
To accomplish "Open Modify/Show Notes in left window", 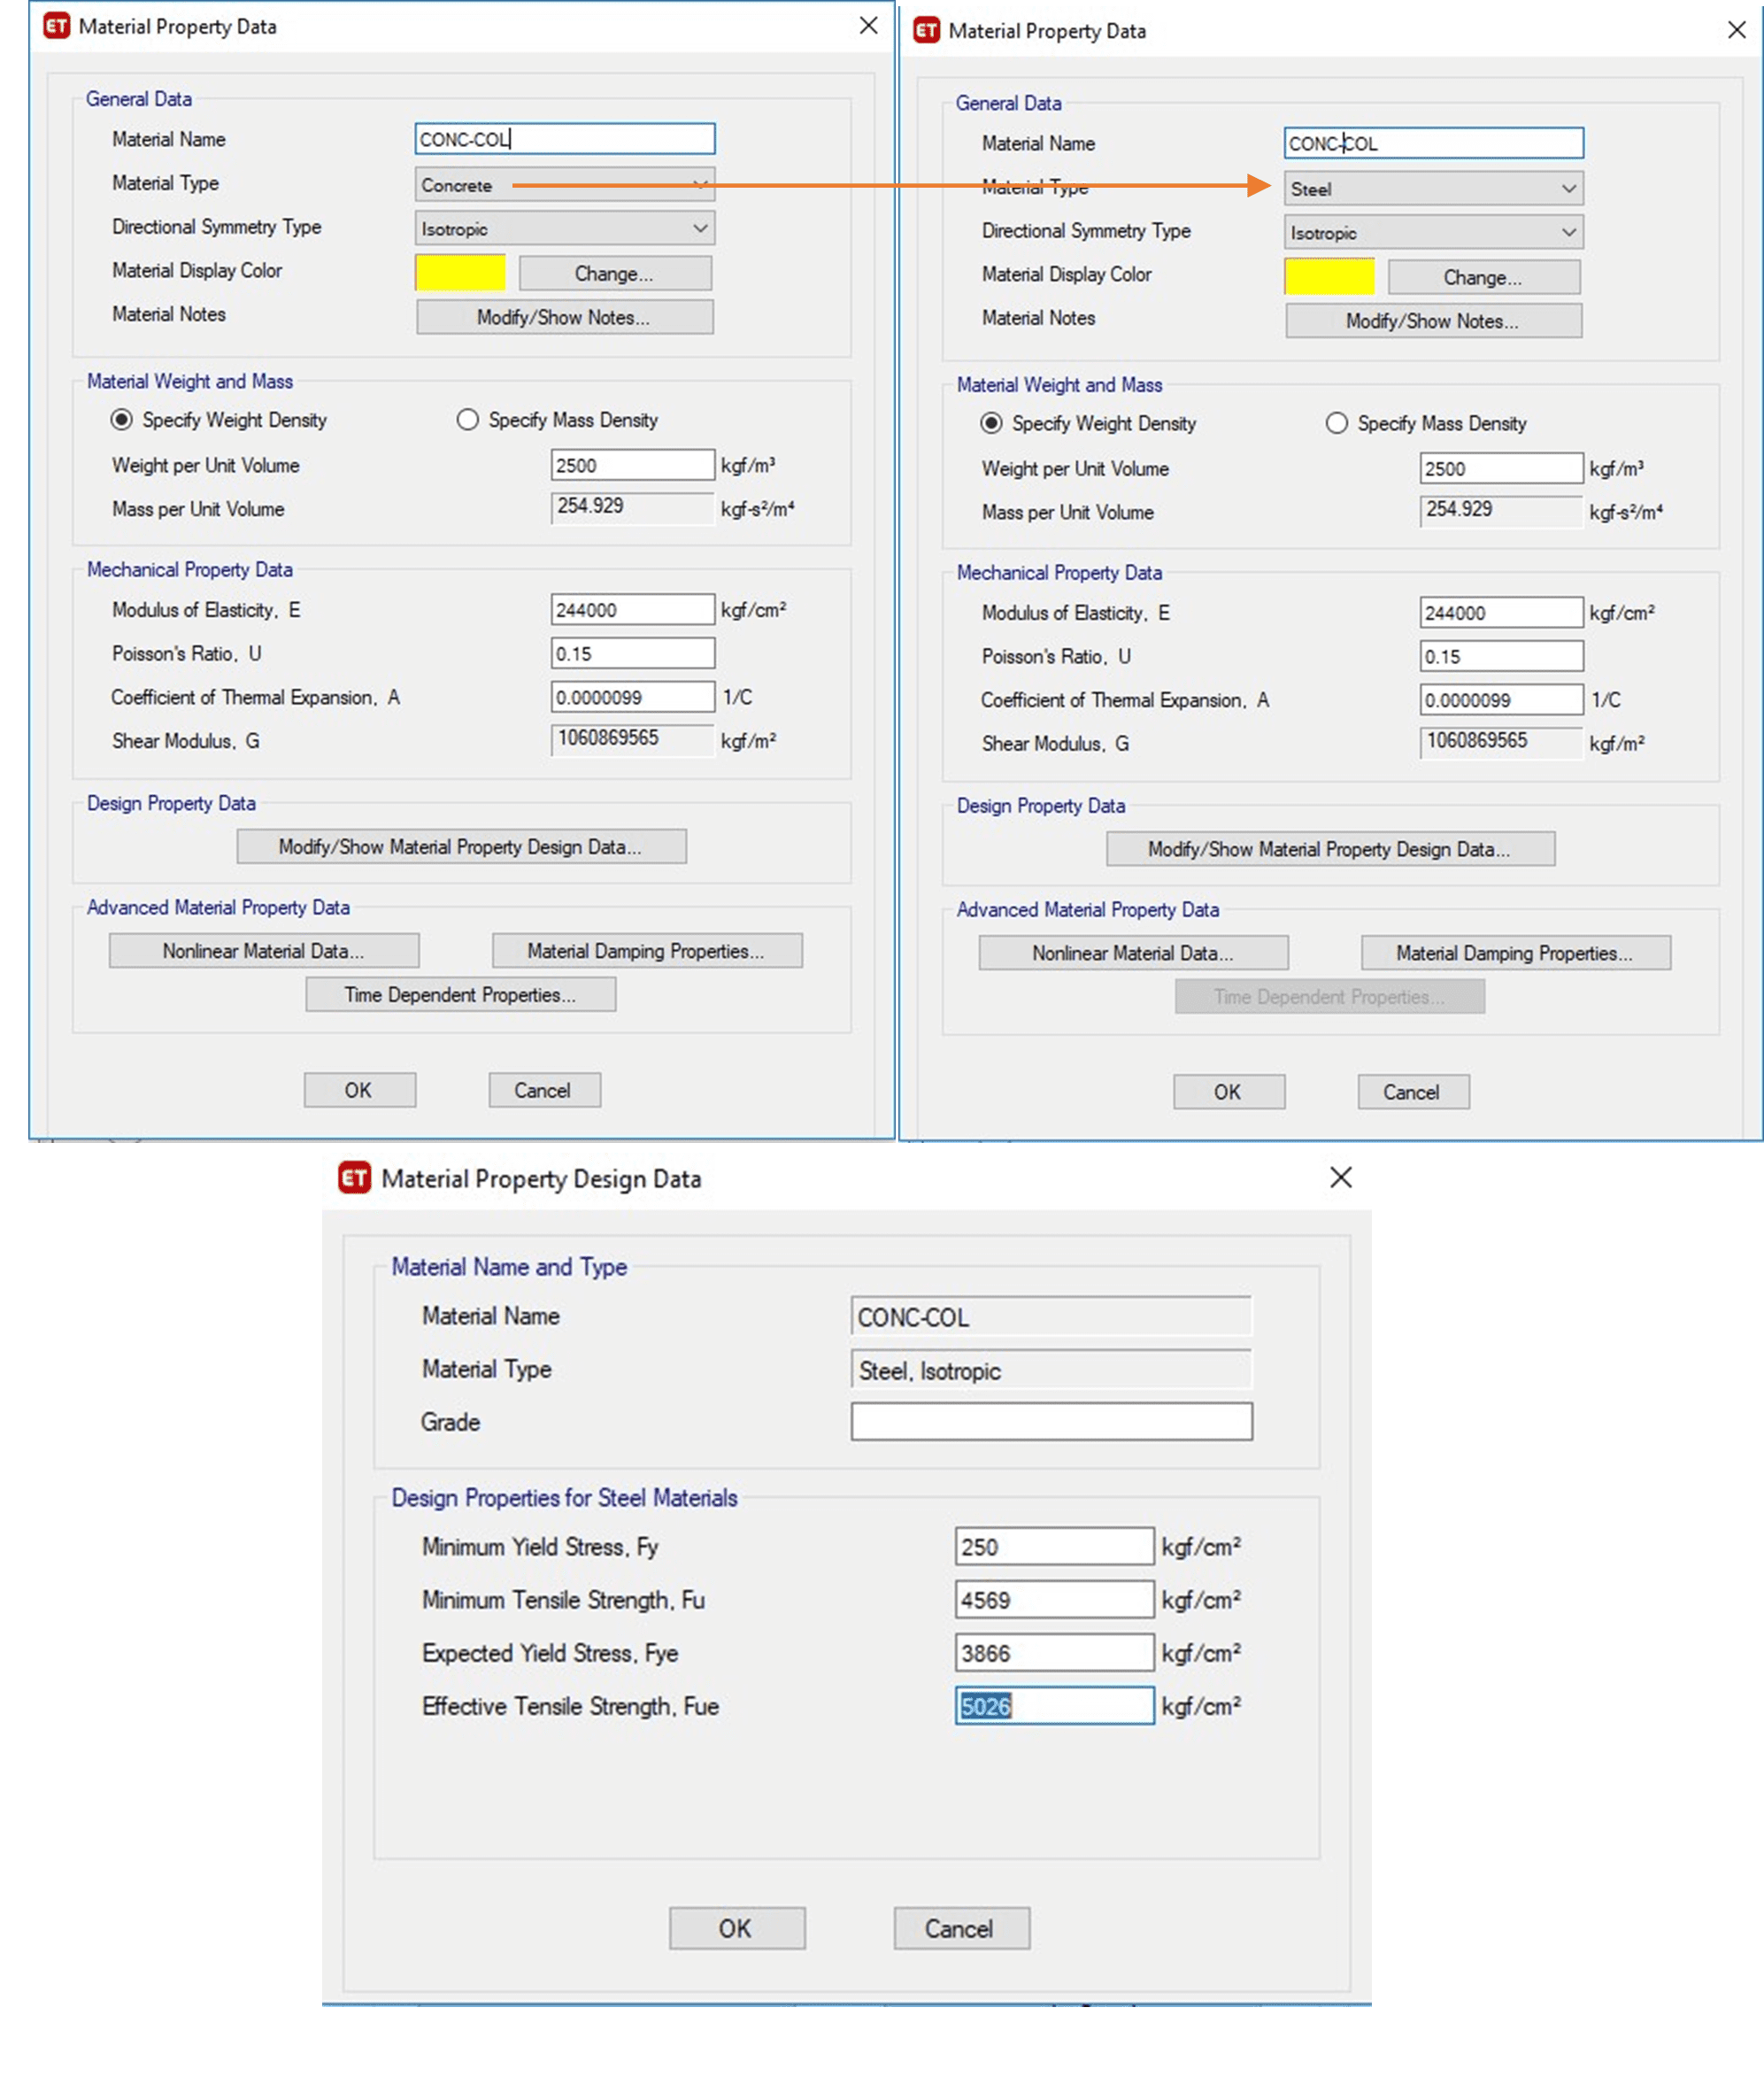I will tap(565, 317).
